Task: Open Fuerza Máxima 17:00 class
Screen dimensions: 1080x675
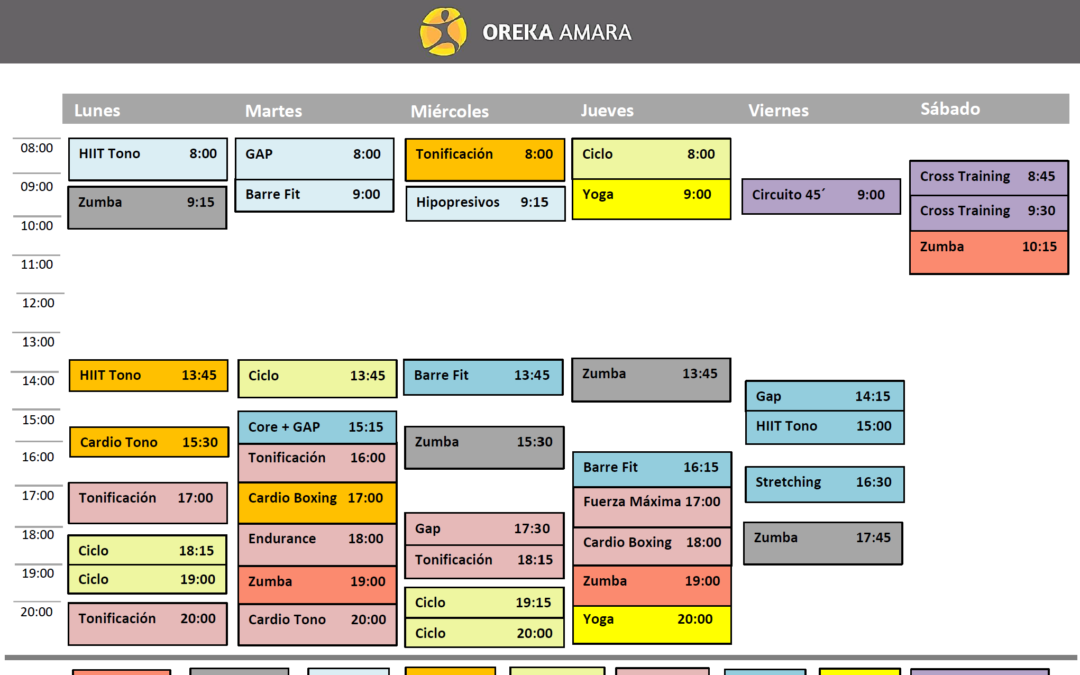Action: pyautogui.click(x=652, y=508)
